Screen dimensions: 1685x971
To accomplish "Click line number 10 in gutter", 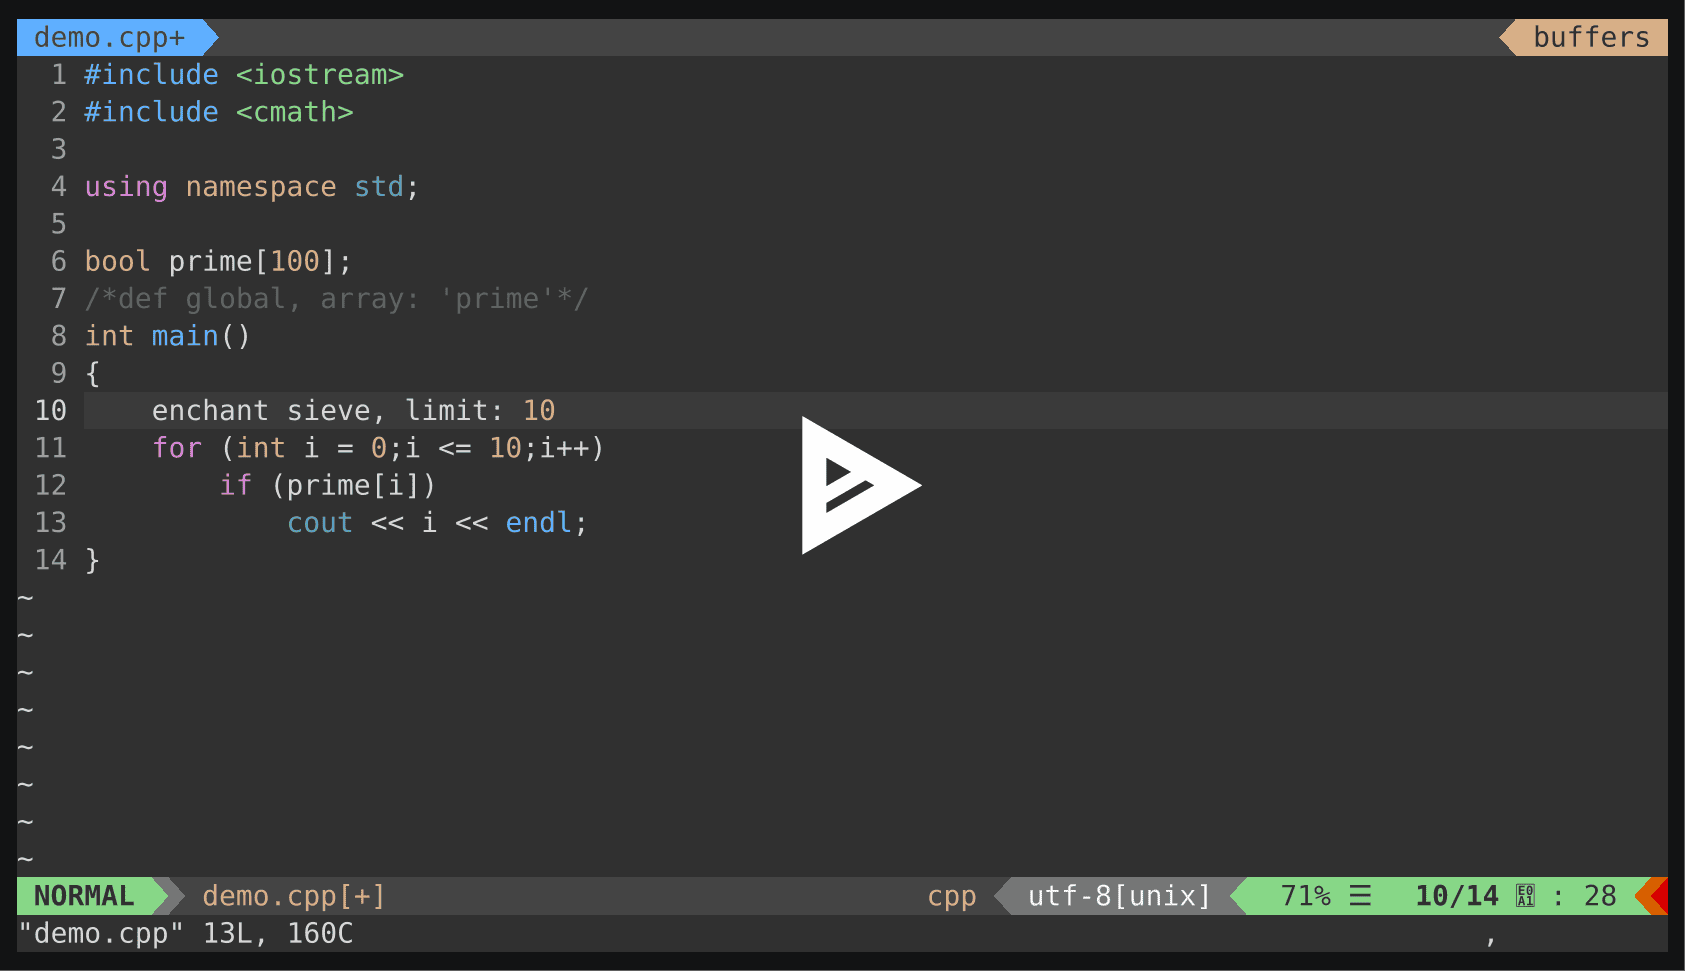I will pyautogui.click(x=51, y=411).
